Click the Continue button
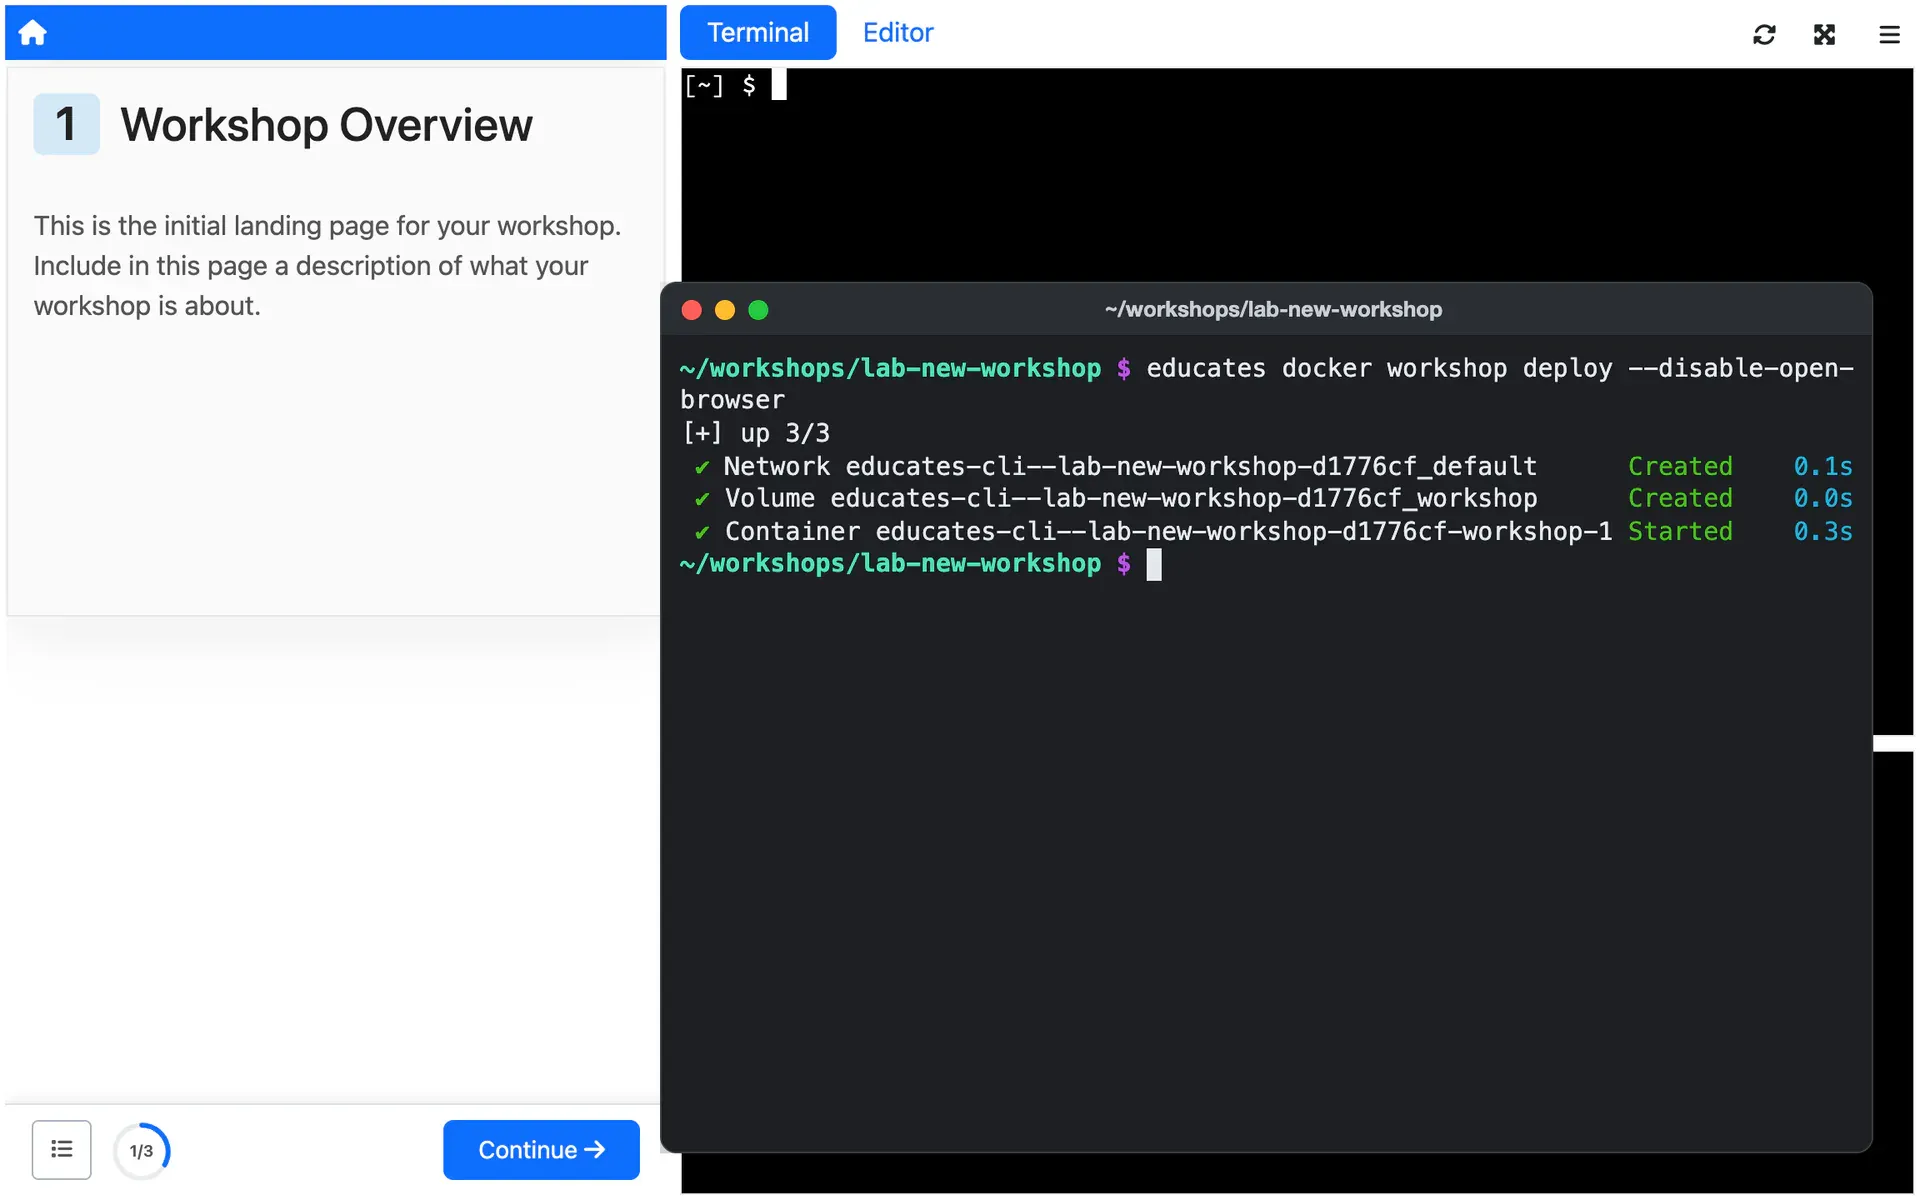The height and width of the screenshot is (1200, 1920). 541,1150
